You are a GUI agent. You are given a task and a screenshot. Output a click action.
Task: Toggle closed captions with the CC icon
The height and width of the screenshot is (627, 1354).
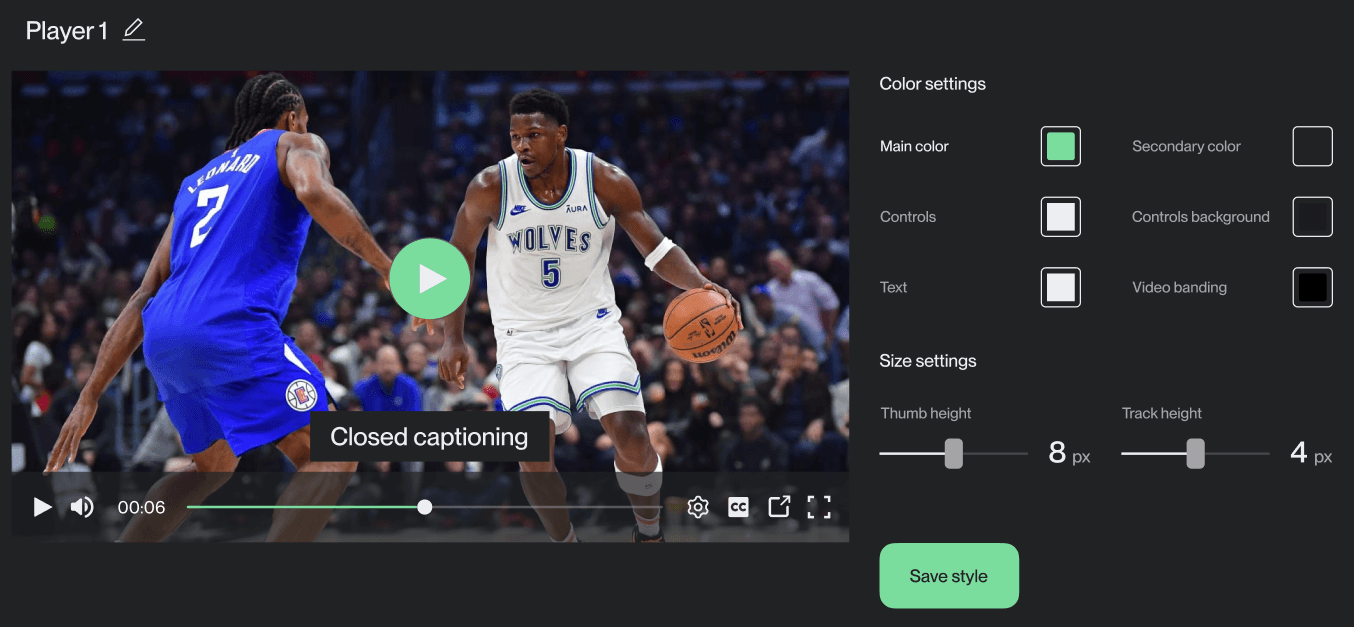coord(738,507)
